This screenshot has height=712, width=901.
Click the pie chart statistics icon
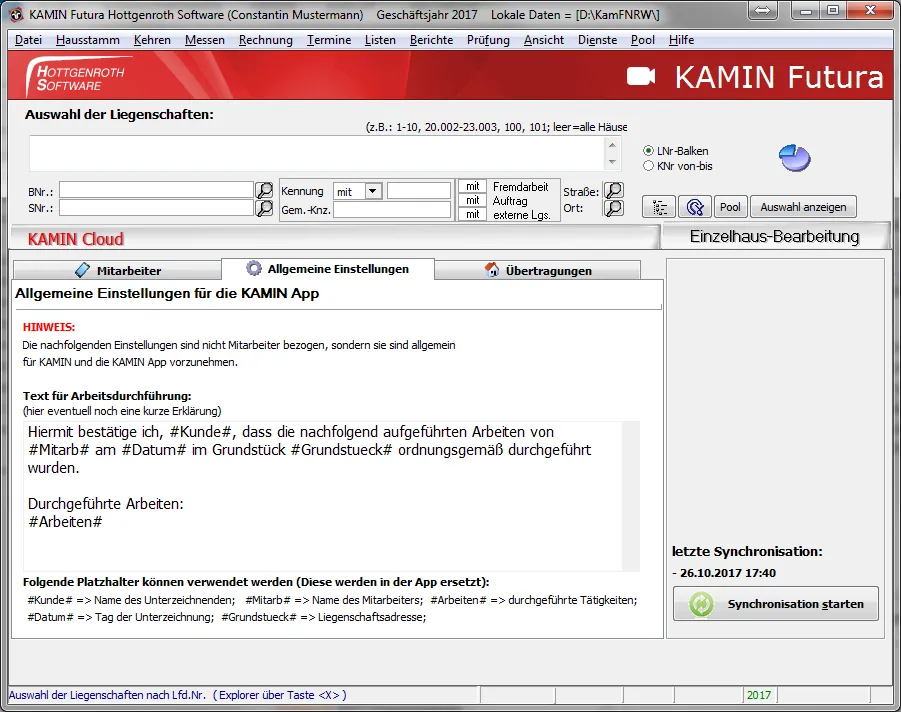point(794,157)
